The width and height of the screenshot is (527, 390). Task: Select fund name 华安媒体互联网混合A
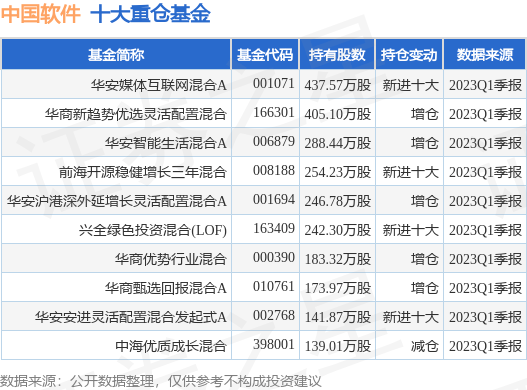tap(159, 85)
